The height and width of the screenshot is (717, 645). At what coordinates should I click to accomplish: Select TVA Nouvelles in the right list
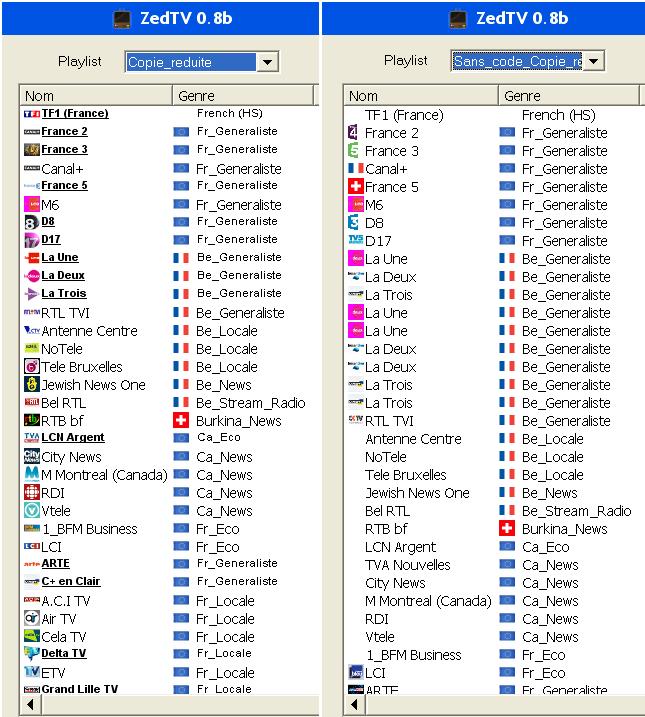407,565
